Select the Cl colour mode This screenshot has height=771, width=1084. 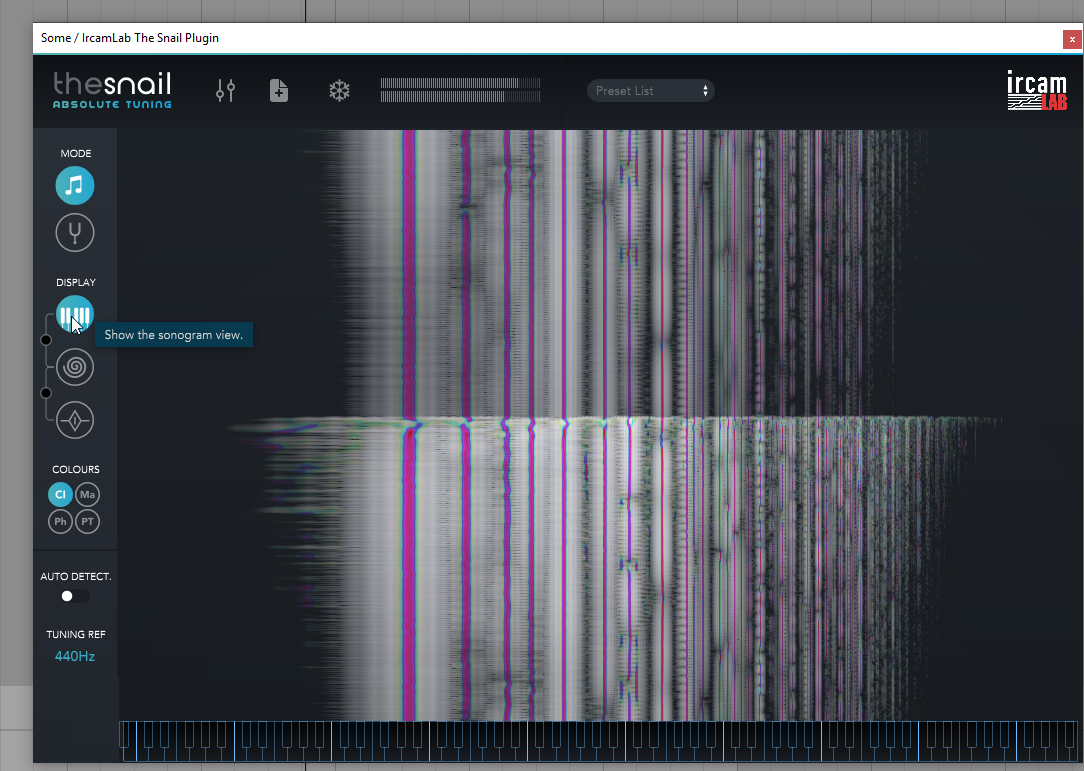click(x=61, y=494)
